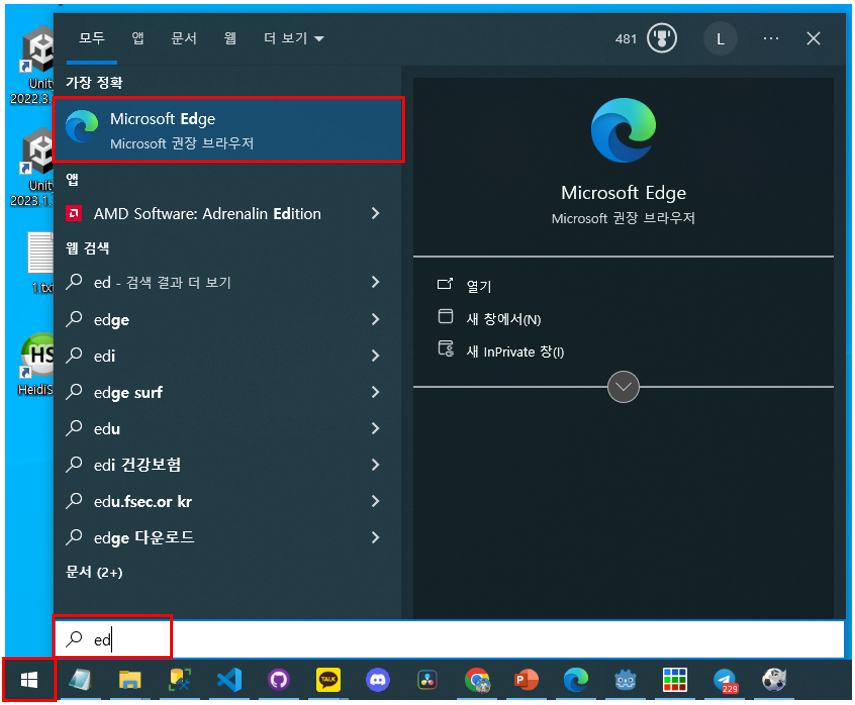Open the colored grid app in taskbar
Screen dimensions: 855x705
click(x=675, y=679)
